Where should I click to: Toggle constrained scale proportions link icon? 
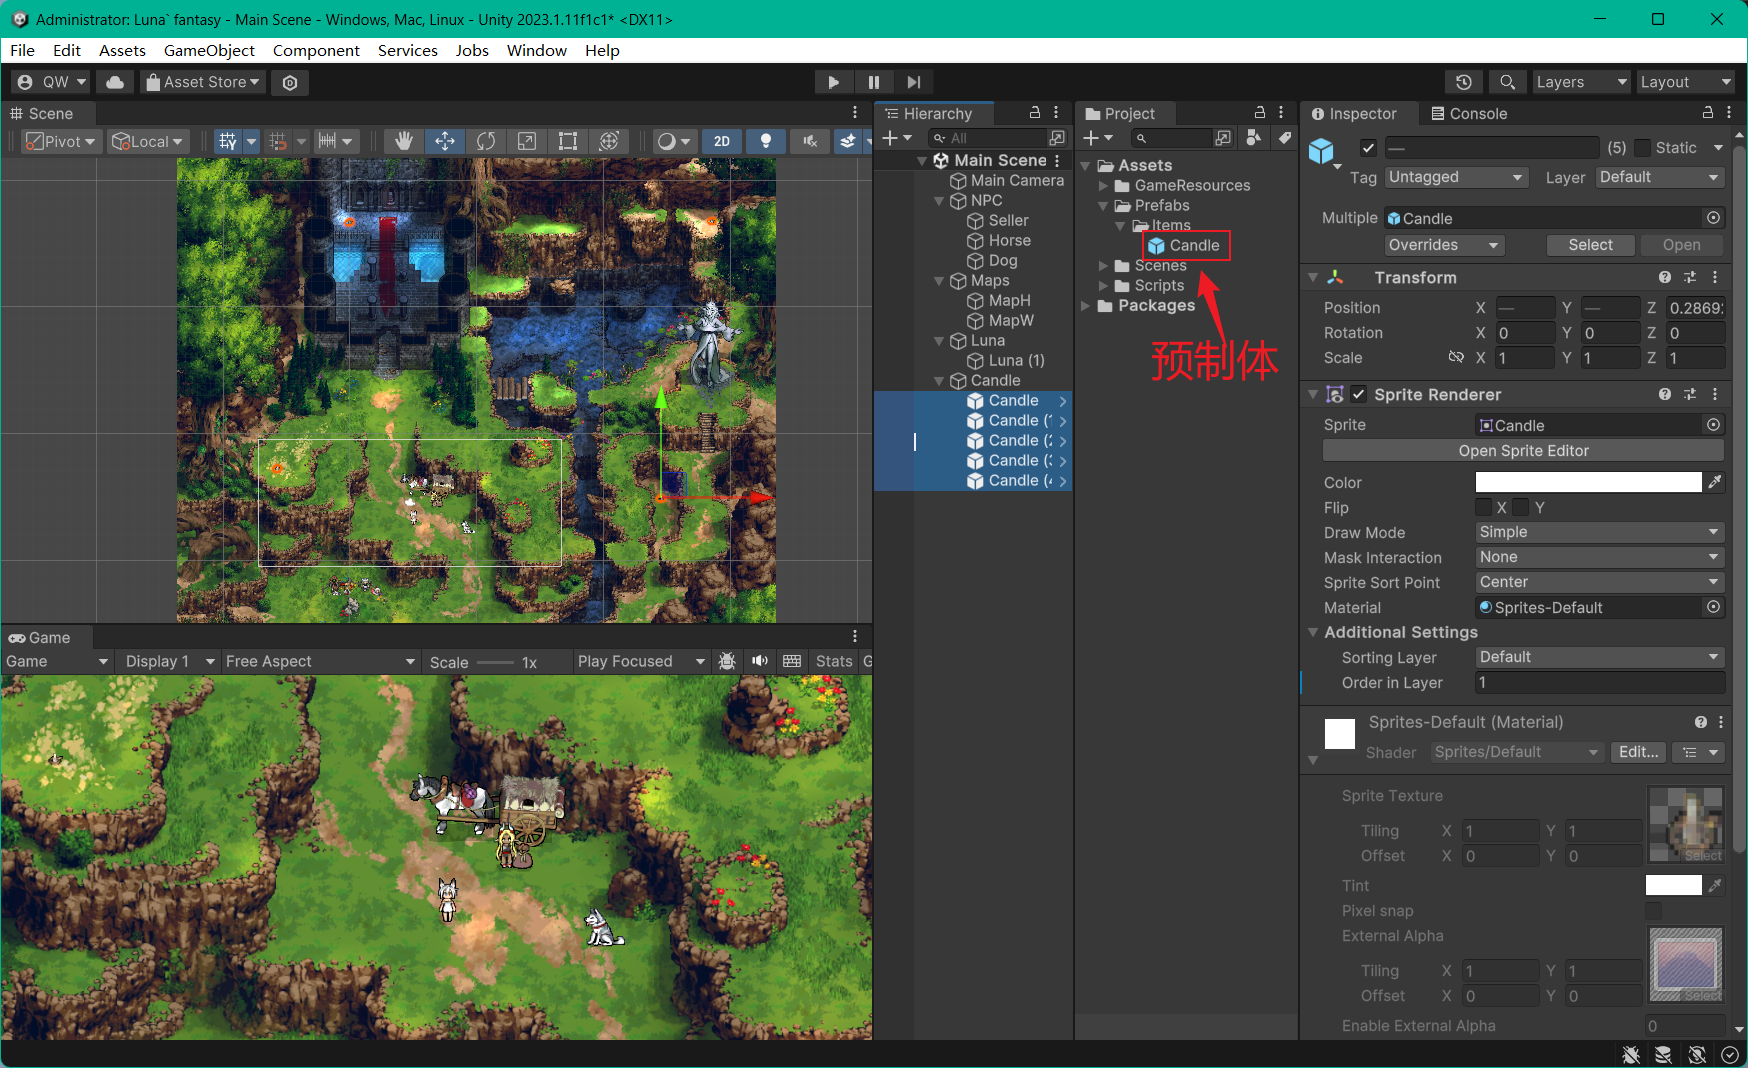pyautogui.click(x=1456, y=357)
